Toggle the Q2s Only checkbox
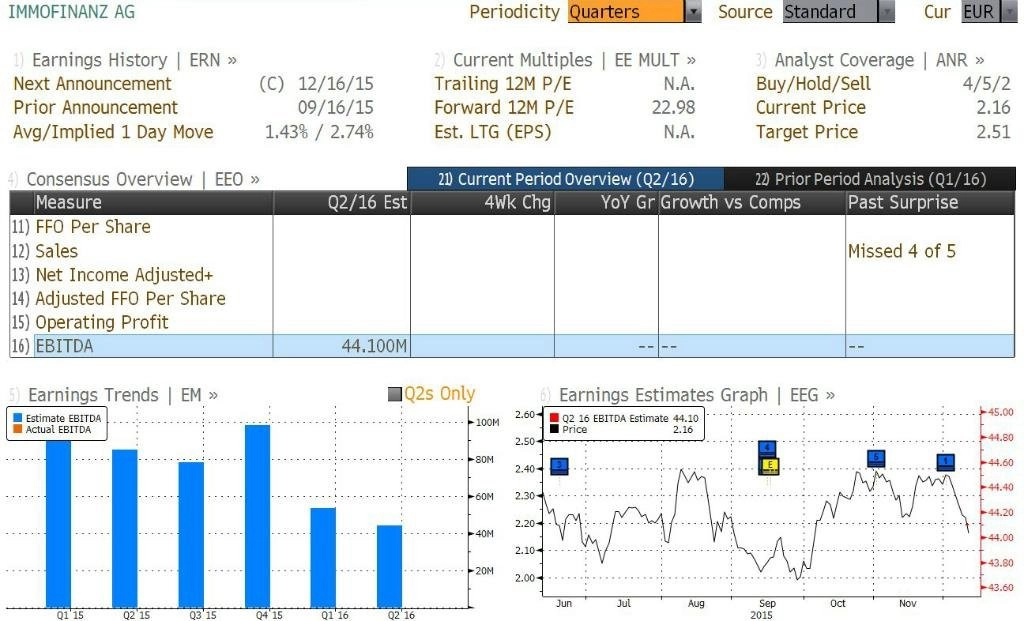Image resolution: width=1024 pixels, height=621 pixels. (x=394, y=394)
